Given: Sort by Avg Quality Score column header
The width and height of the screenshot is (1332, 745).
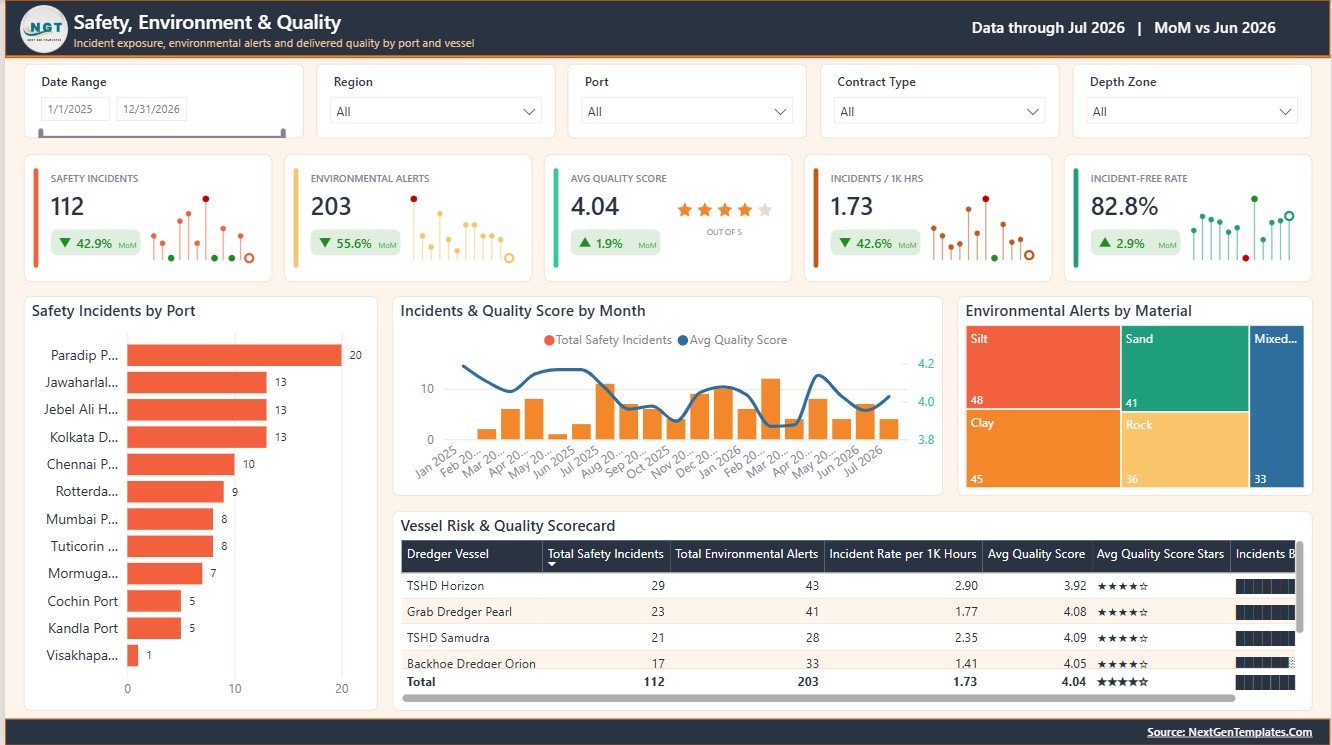Looking at the screenshot, I should 1036,554.
